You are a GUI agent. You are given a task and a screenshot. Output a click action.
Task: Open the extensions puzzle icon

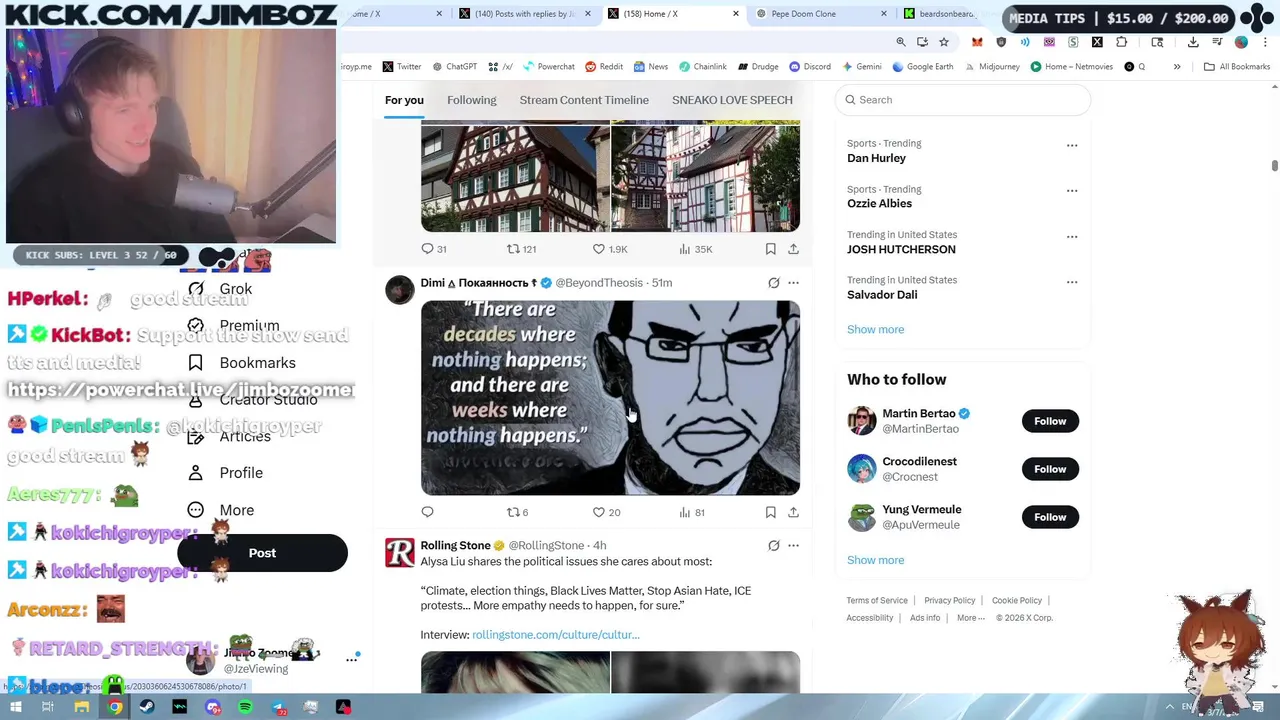tap(1121, 42)
